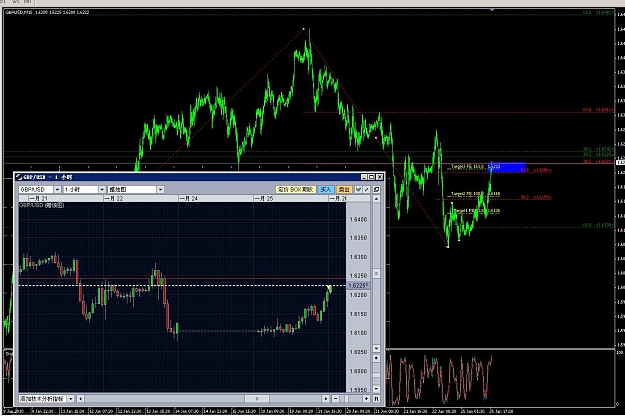Screen dimensions: 625x416
Task: Click the 1.6400 price axis label
Action: click(x=358, y=219)
